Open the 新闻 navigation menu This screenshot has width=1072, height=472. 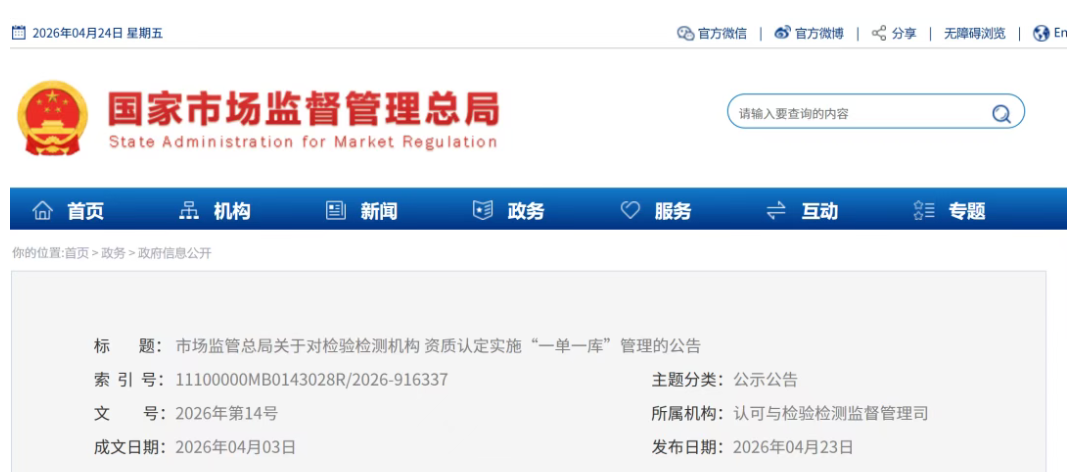coord(379,211)
